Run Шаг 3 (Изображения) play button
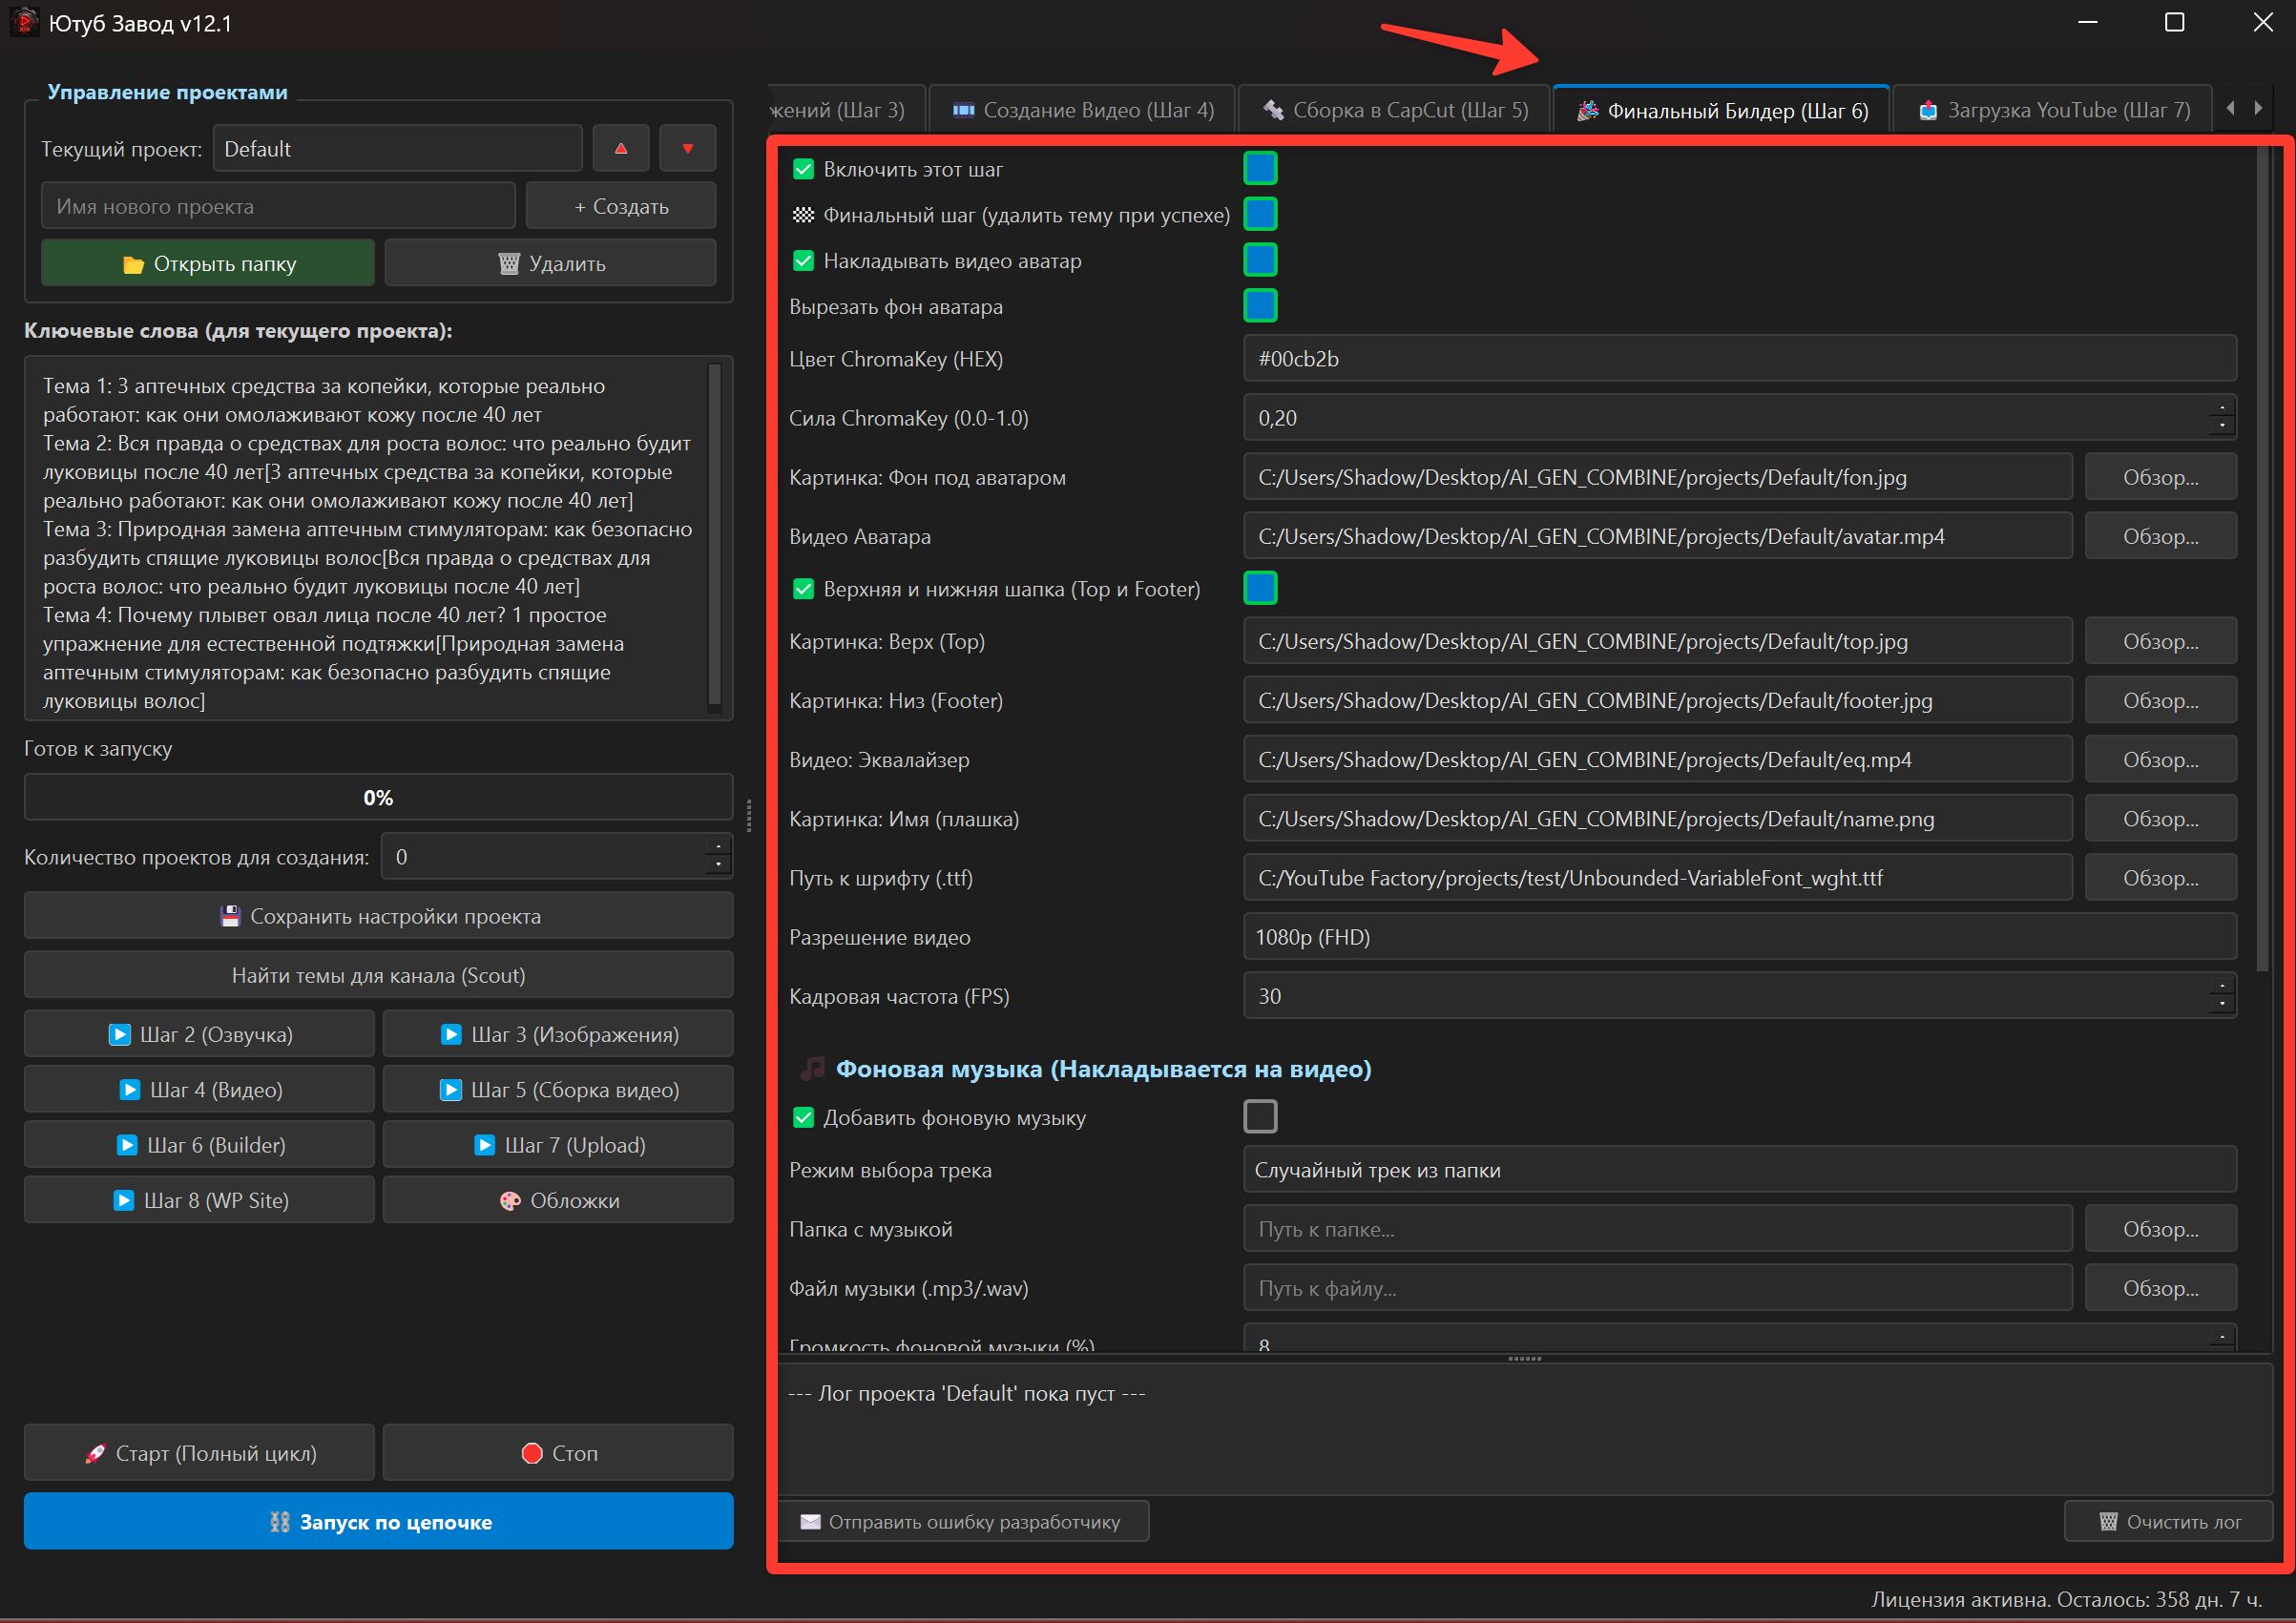2296x1623 pixels. coord(558,1034)
